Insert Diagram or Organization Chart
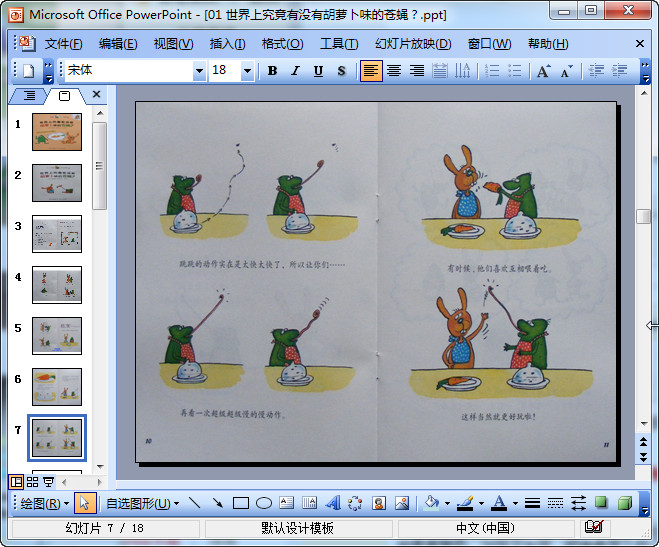Viewport: 659px width, 547px height. 356,503
